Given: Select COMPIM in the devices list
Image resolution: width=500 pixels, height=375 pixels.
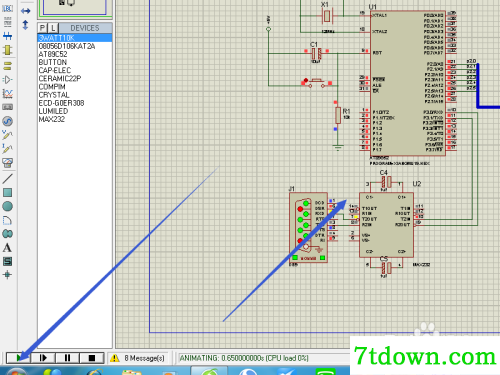Looking at the screenshot, I should click(75, 87).
